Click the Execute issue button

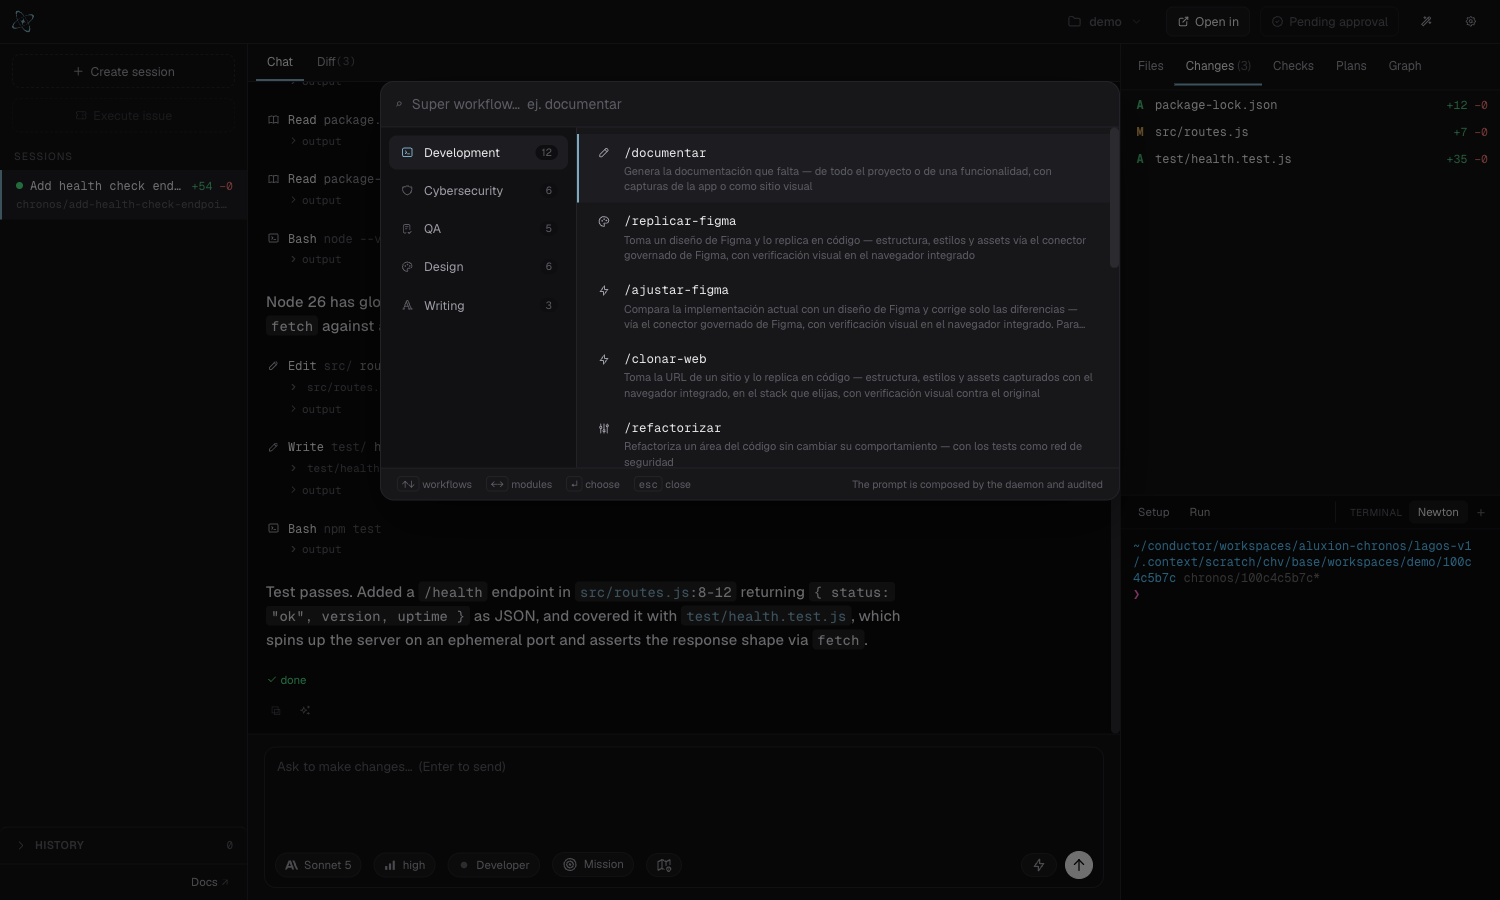[x=123, y=116]
